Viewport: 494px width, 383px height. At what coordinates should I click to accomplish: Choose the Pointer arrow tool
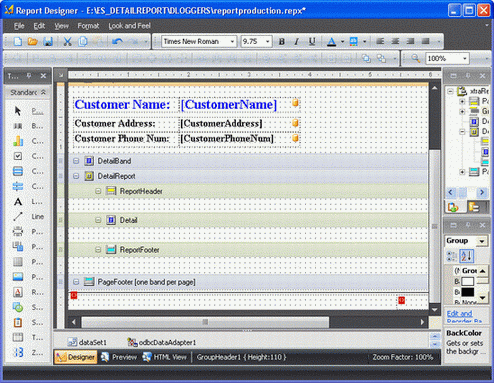18,111
